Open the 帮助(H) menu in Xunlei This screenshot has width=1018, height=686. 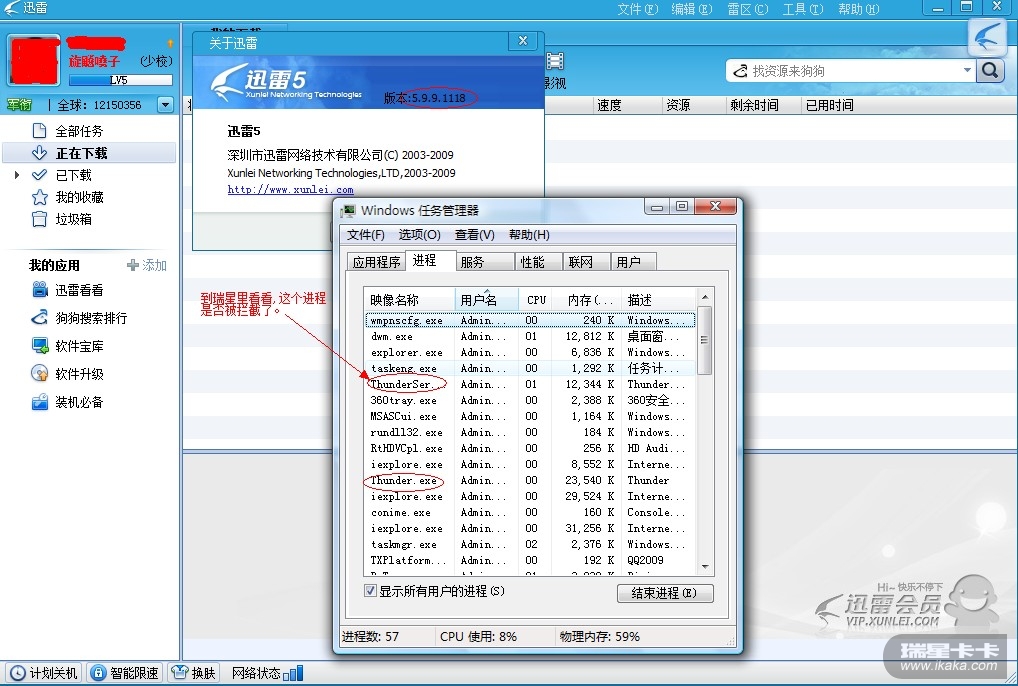pyautogui.click(x=858, y=9)
